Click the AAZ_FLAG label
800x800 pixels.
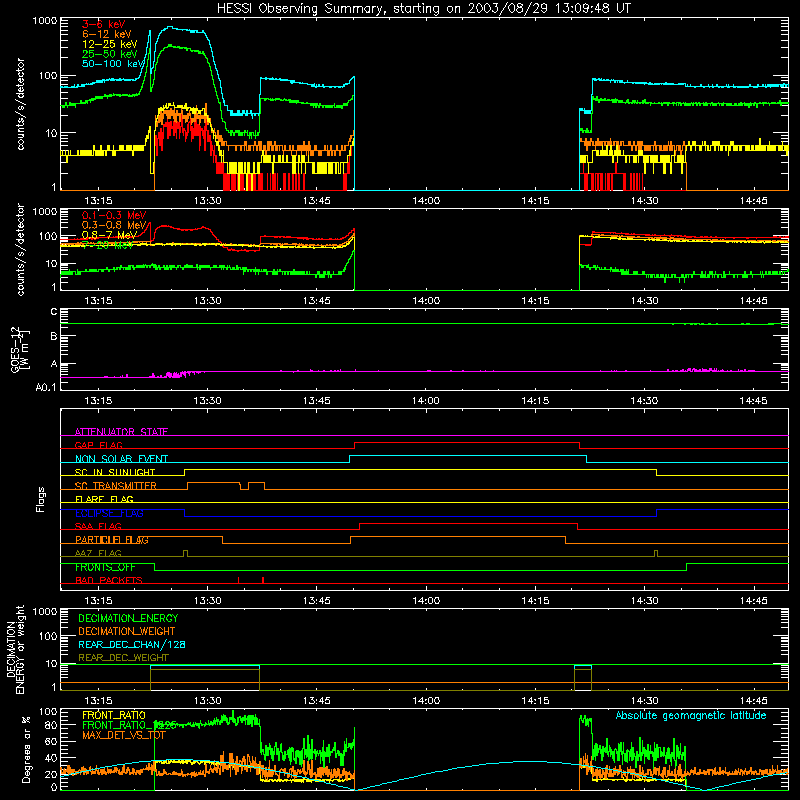(x=98, y=554)
